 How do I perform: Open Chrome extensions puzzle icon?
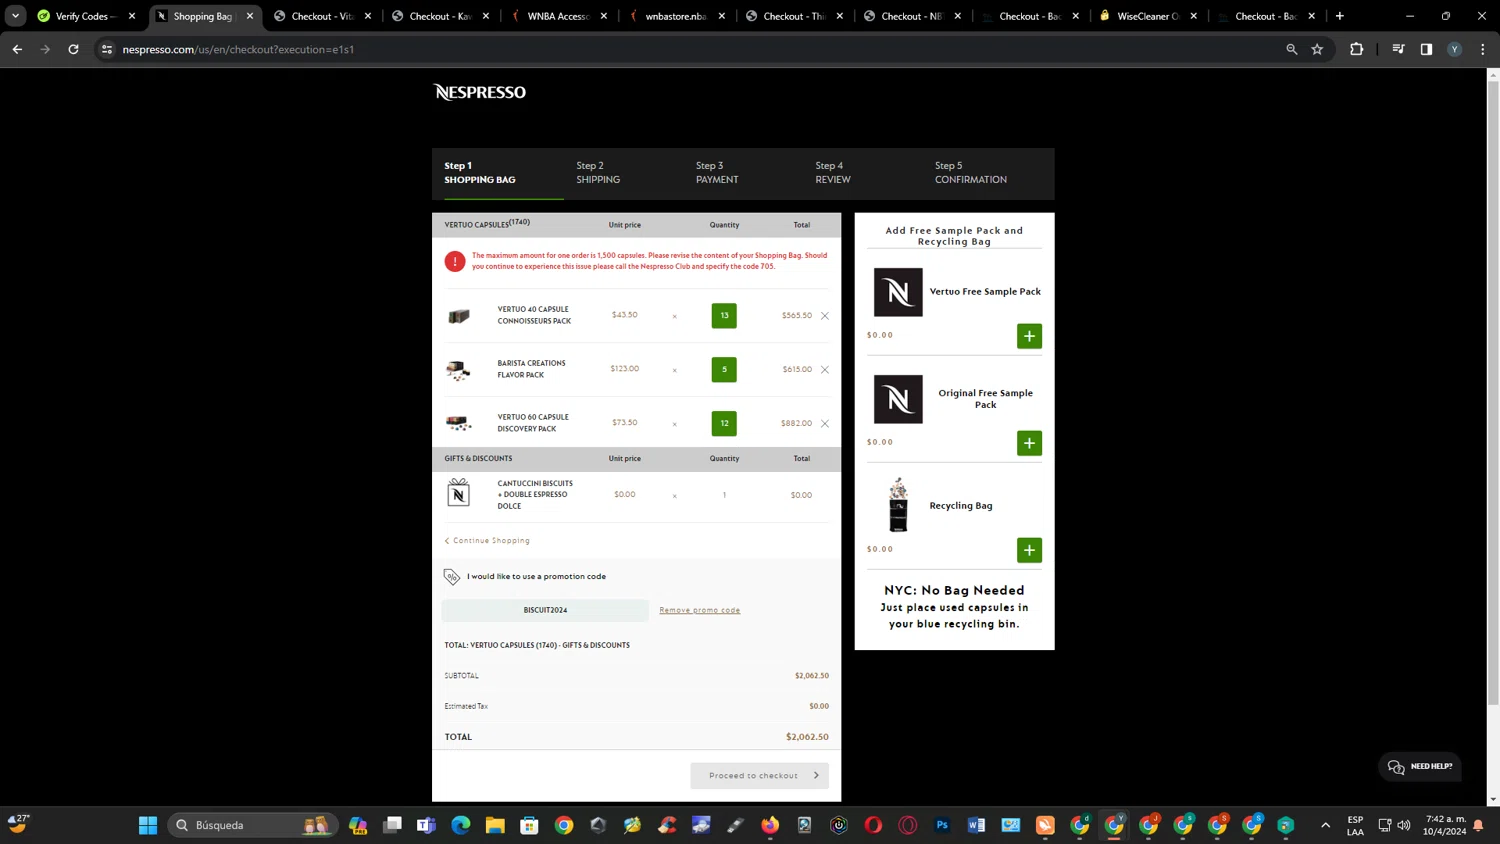click(x=1356, y=49)
